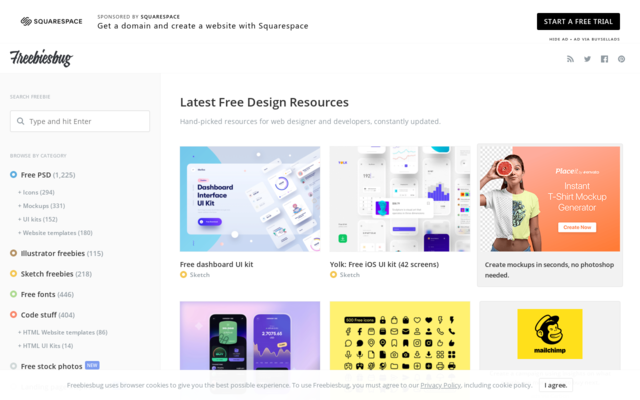
Task: Open Free stock photos category
Action: pos(51,366)
